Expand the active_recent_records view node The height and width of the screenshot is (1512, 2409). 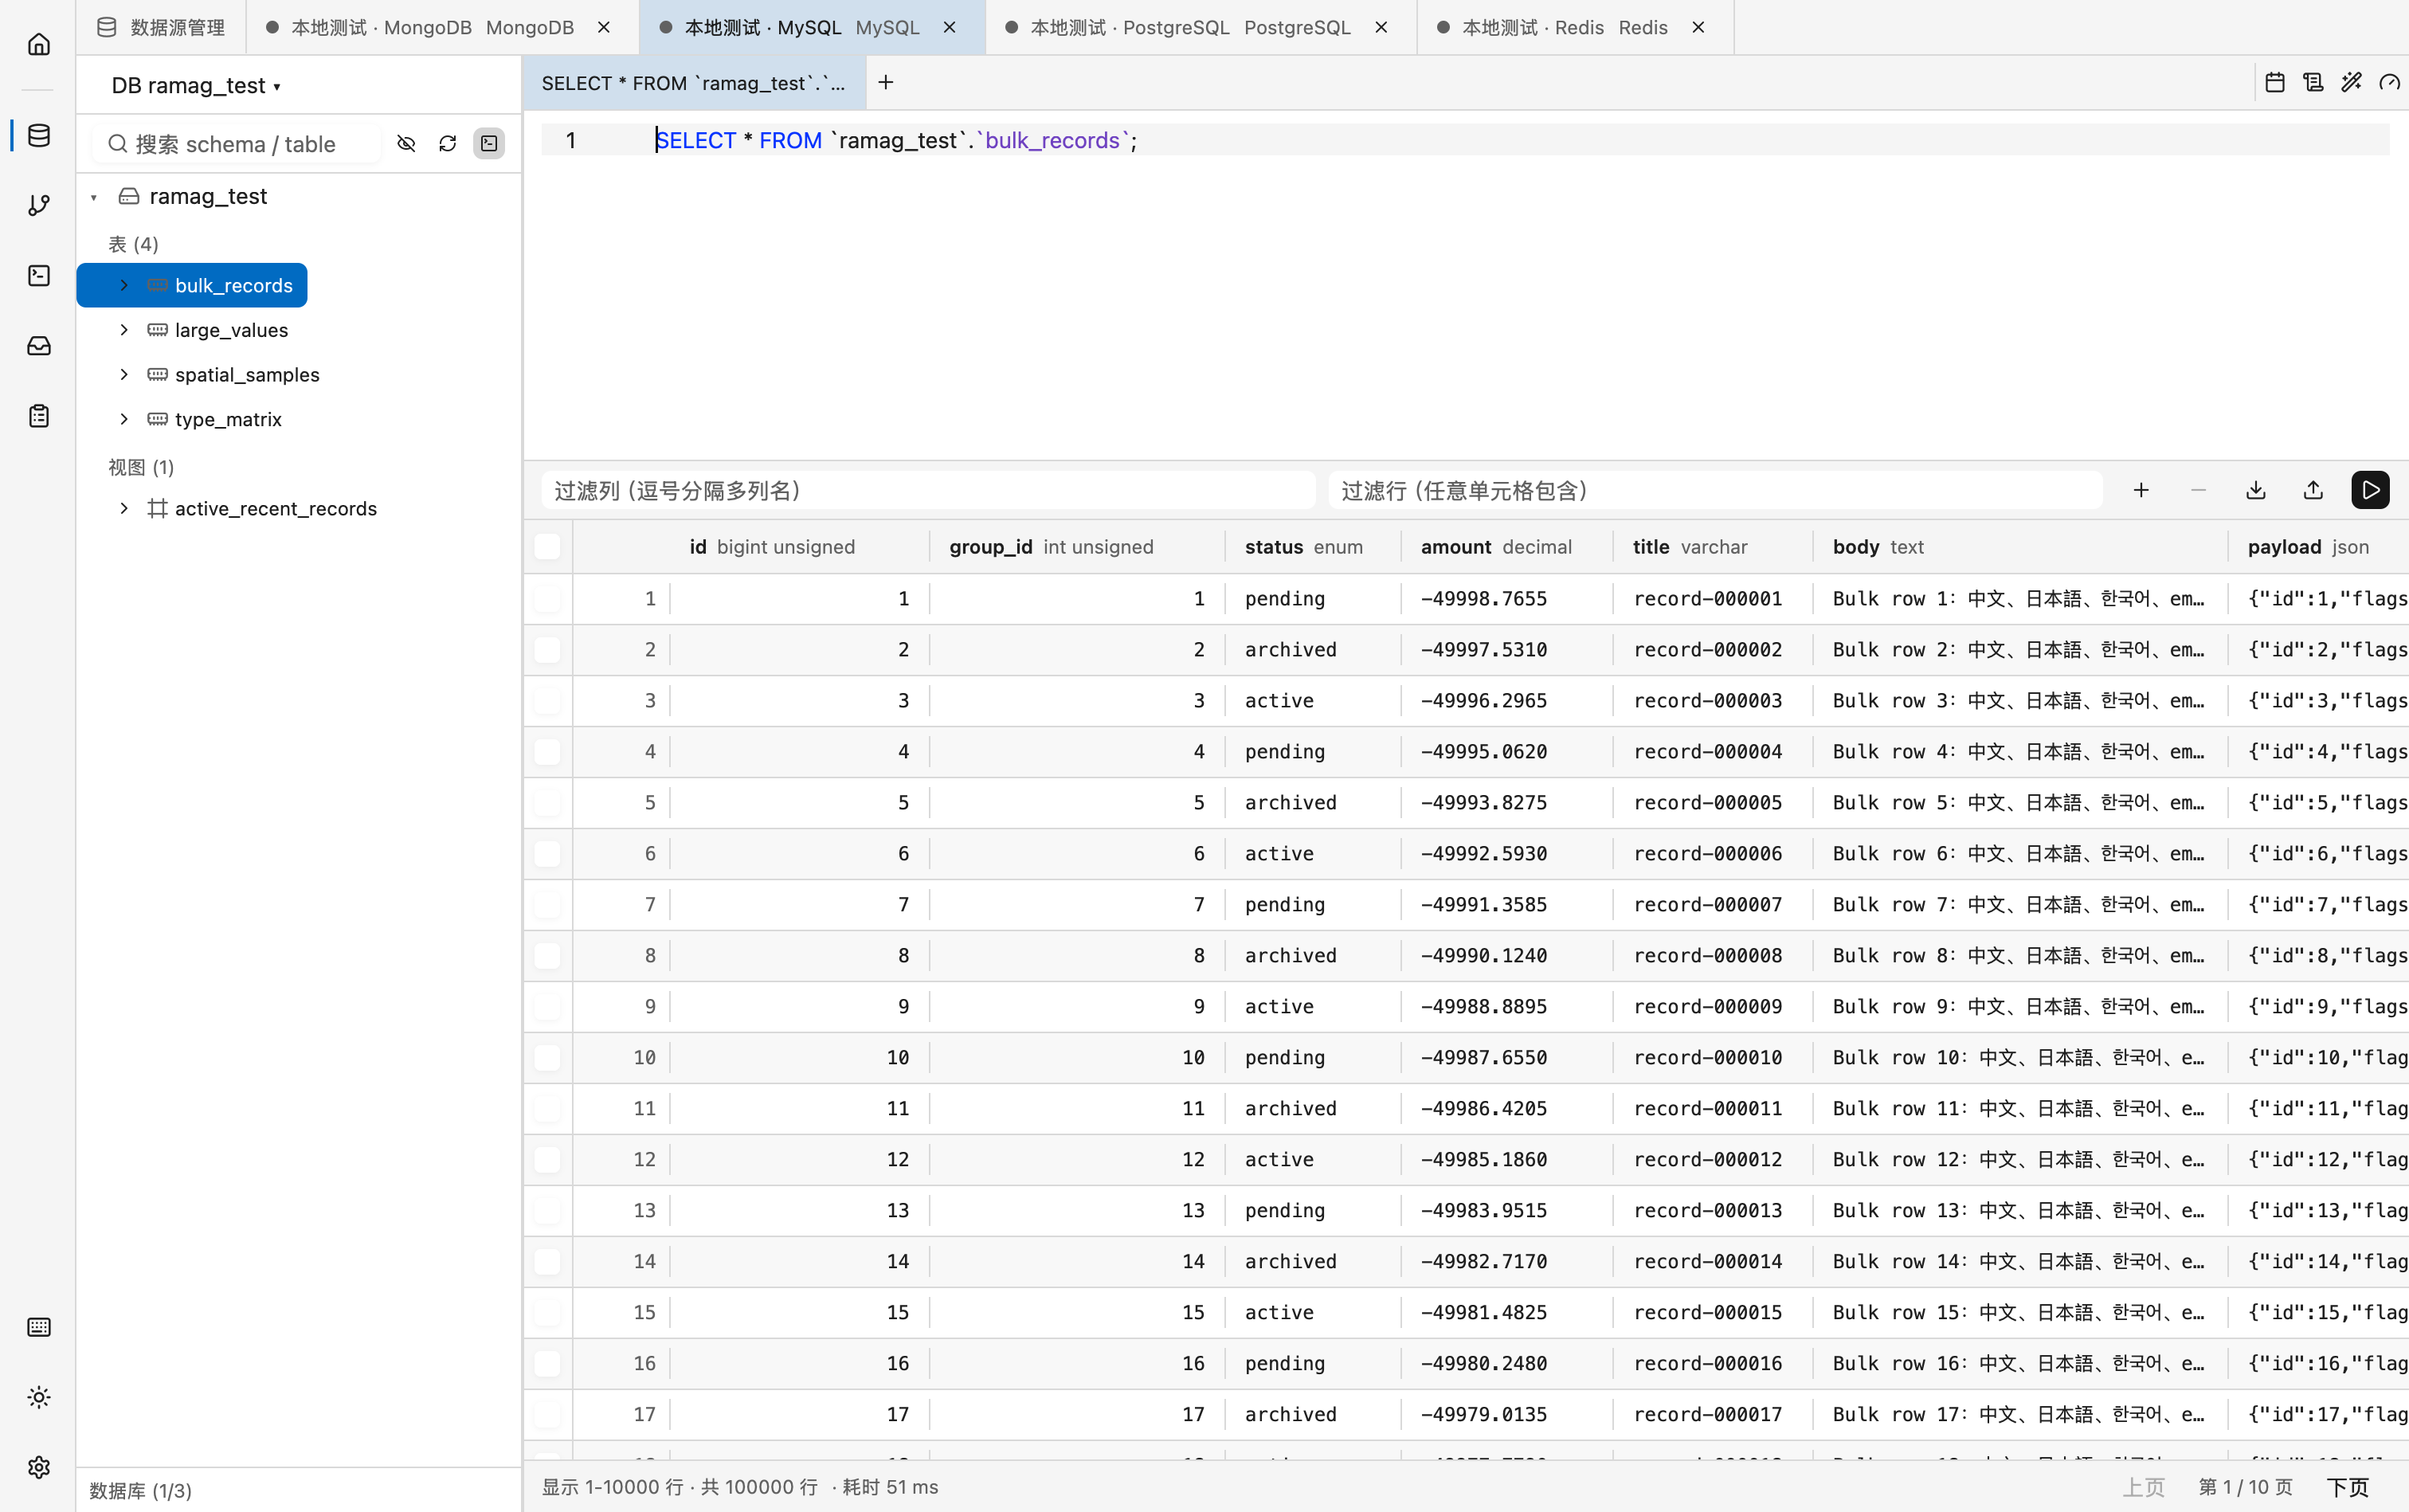[124, 508]
